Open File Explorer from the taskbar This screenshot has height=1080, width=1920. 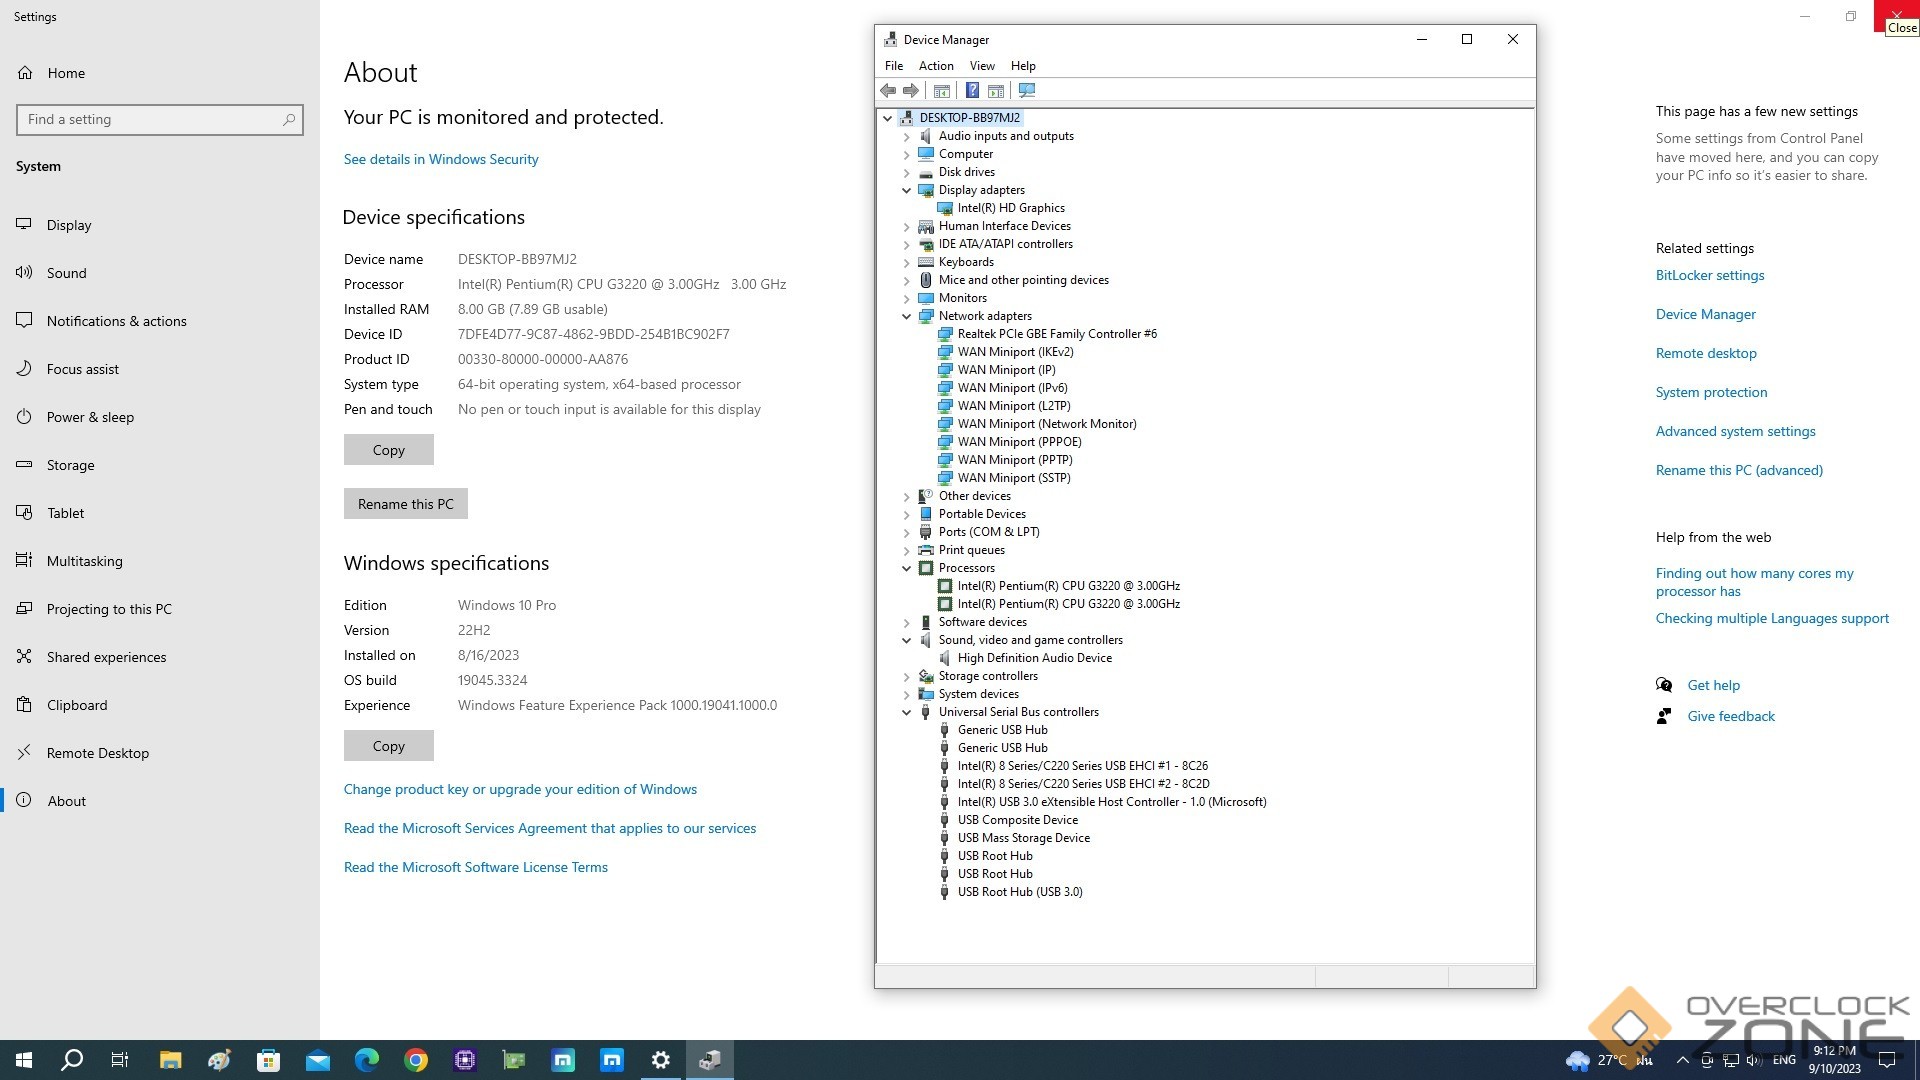[170, 1060]
